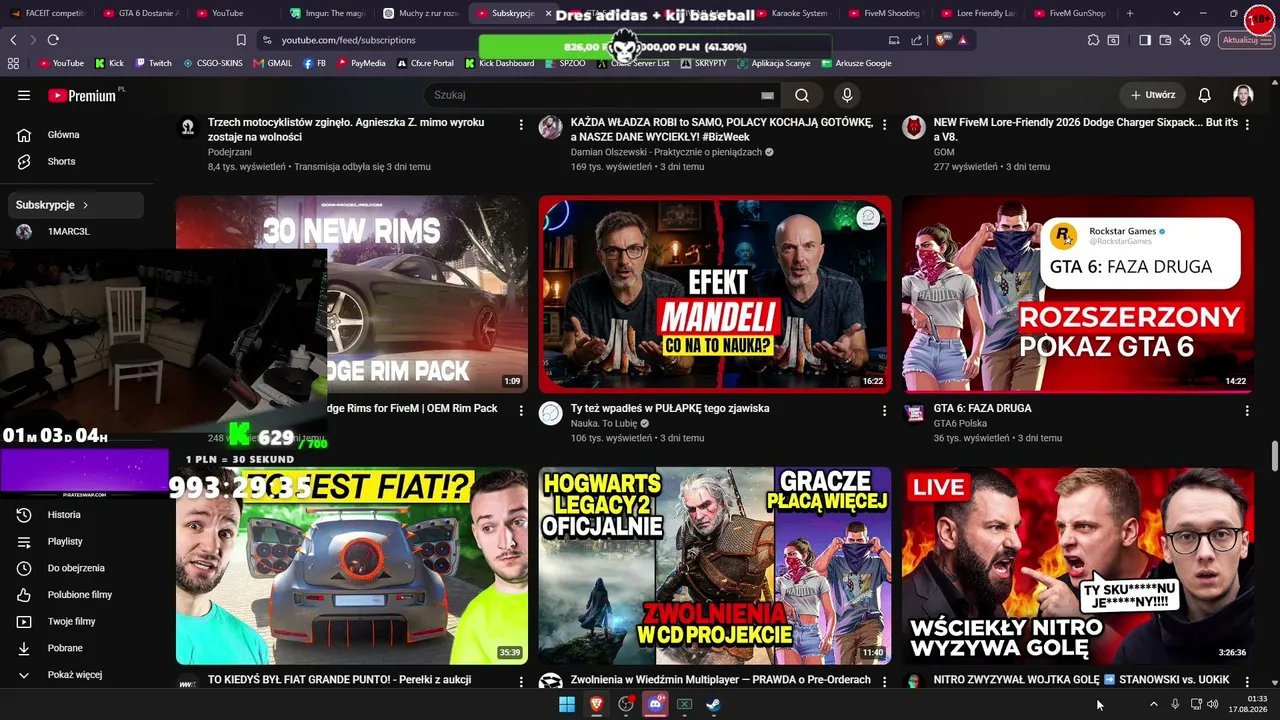Share this page from the address bar
This screenshot has height=720, width=1280.
coord(917,40)
